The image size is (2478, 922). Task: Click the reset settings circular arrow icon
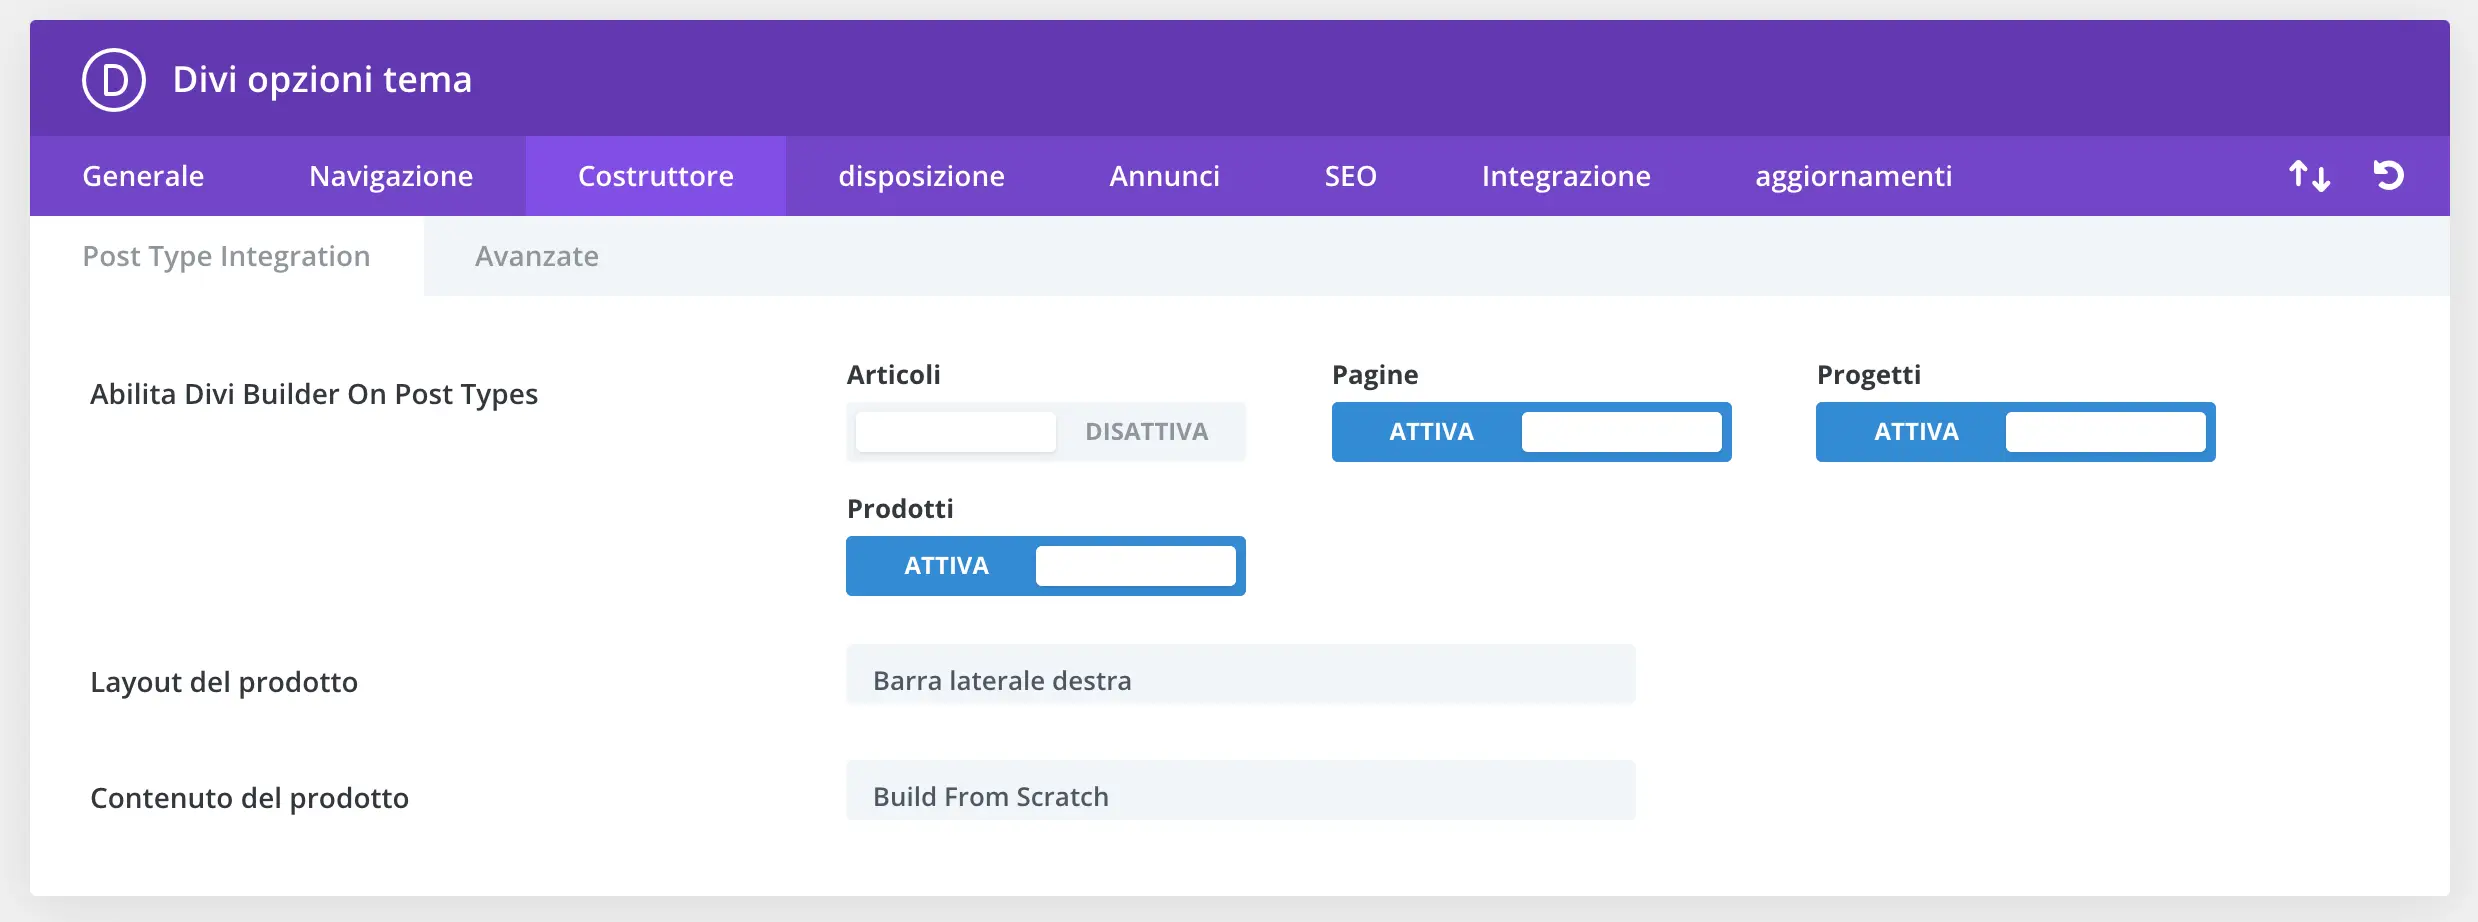tap(2388, 176)
